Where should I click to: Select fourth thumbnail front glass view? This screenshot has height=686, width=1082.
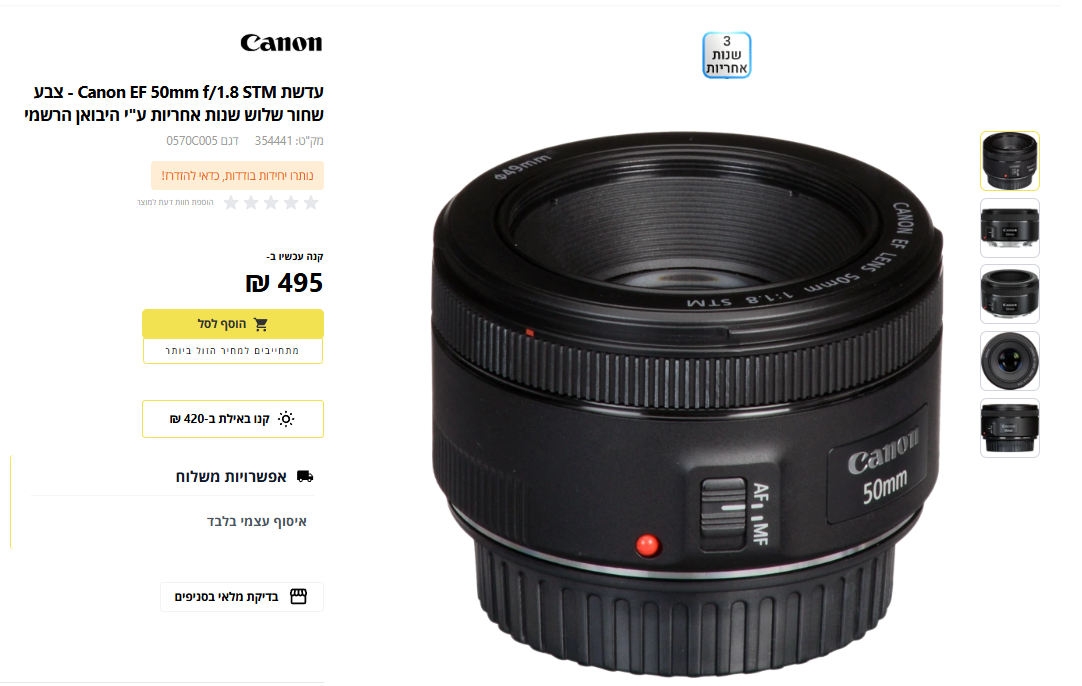point(1010,361)
